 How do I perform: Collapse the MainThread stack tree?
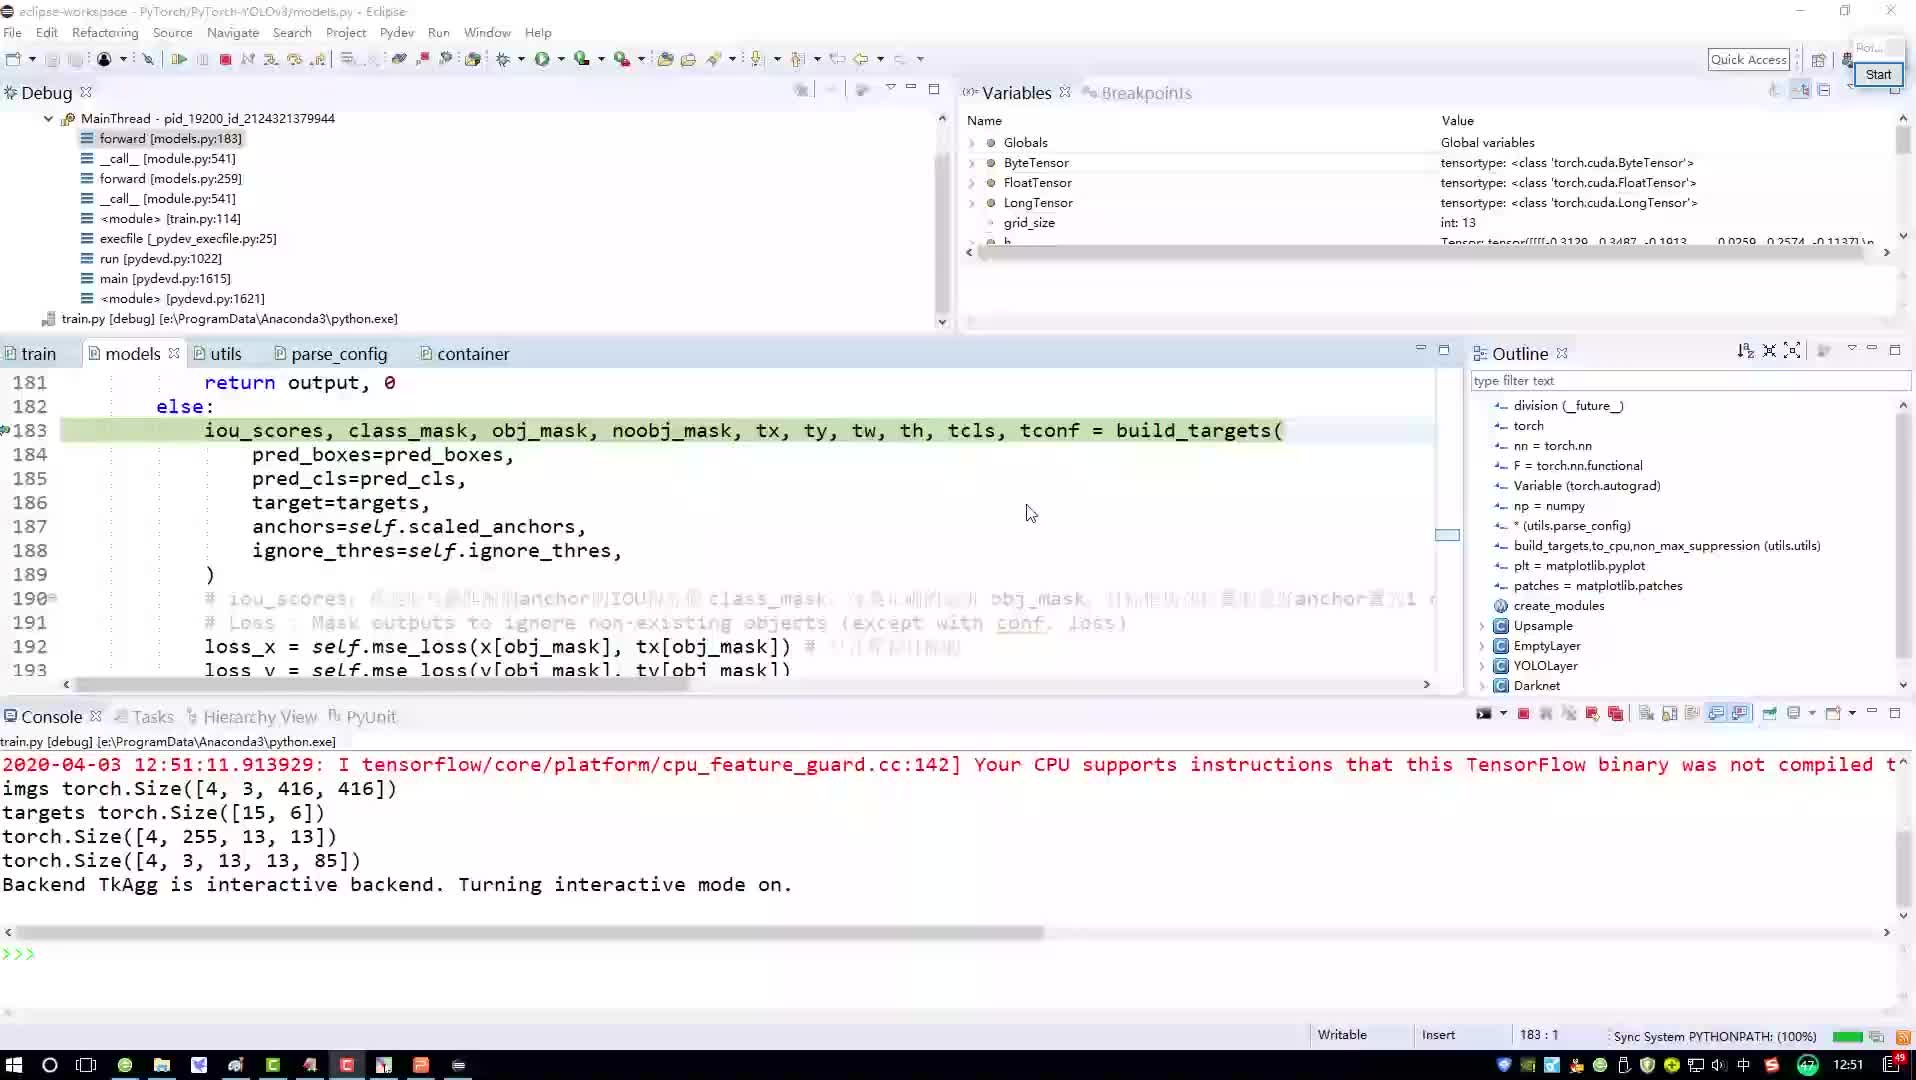tap(48, 118)
